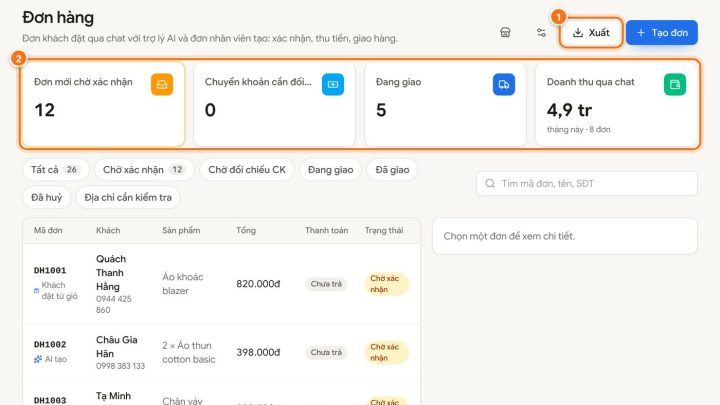
Task: Open order DH1003
Action: pyautogui.click(x=50, y=400)
